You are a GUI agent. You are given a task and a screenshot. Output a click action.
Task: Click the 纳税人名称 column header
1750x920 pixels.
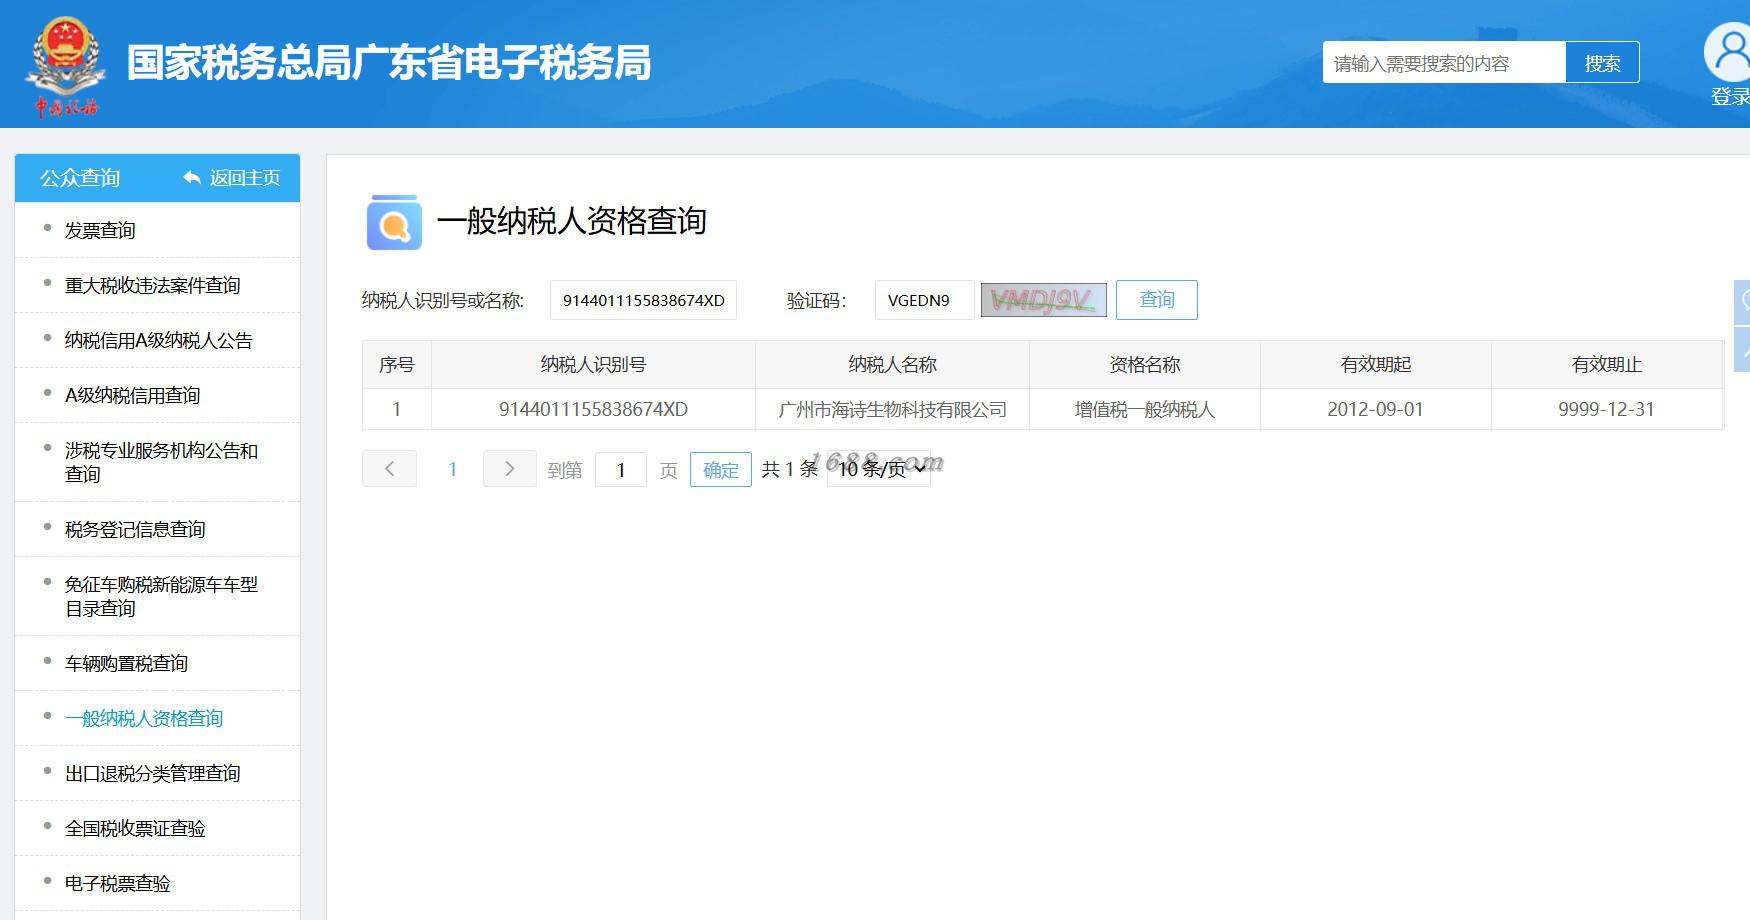click(892, 365)
